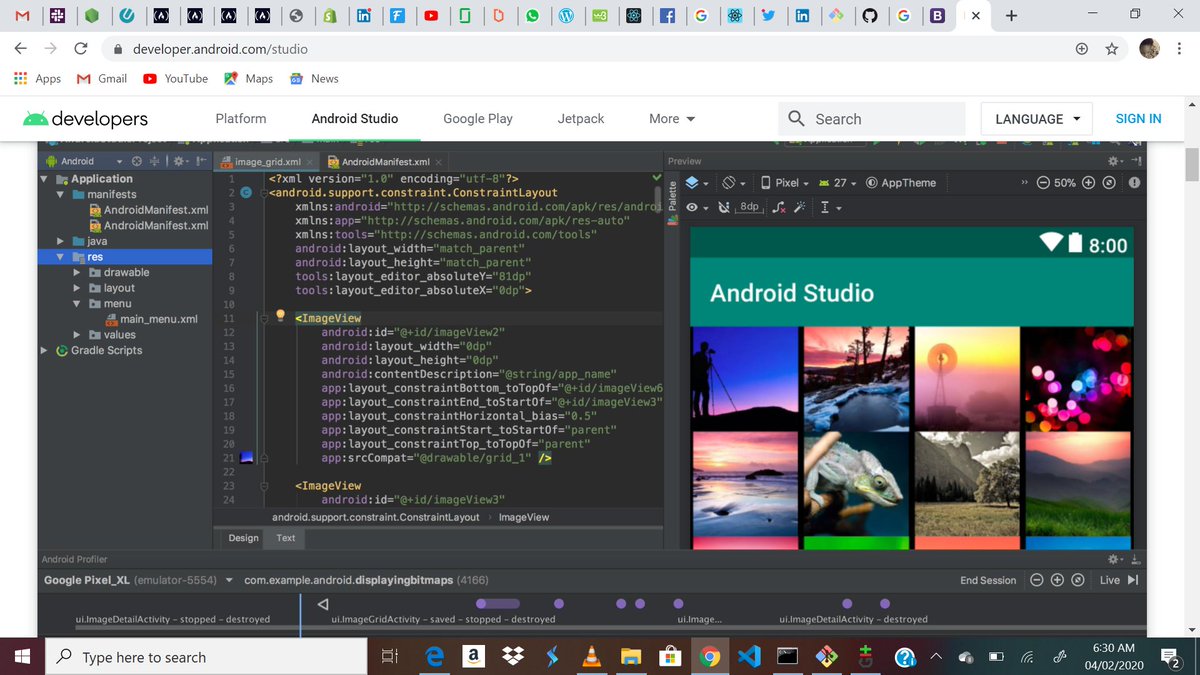Expand the java folder
Screen dimensions: 1200x675
62,241
